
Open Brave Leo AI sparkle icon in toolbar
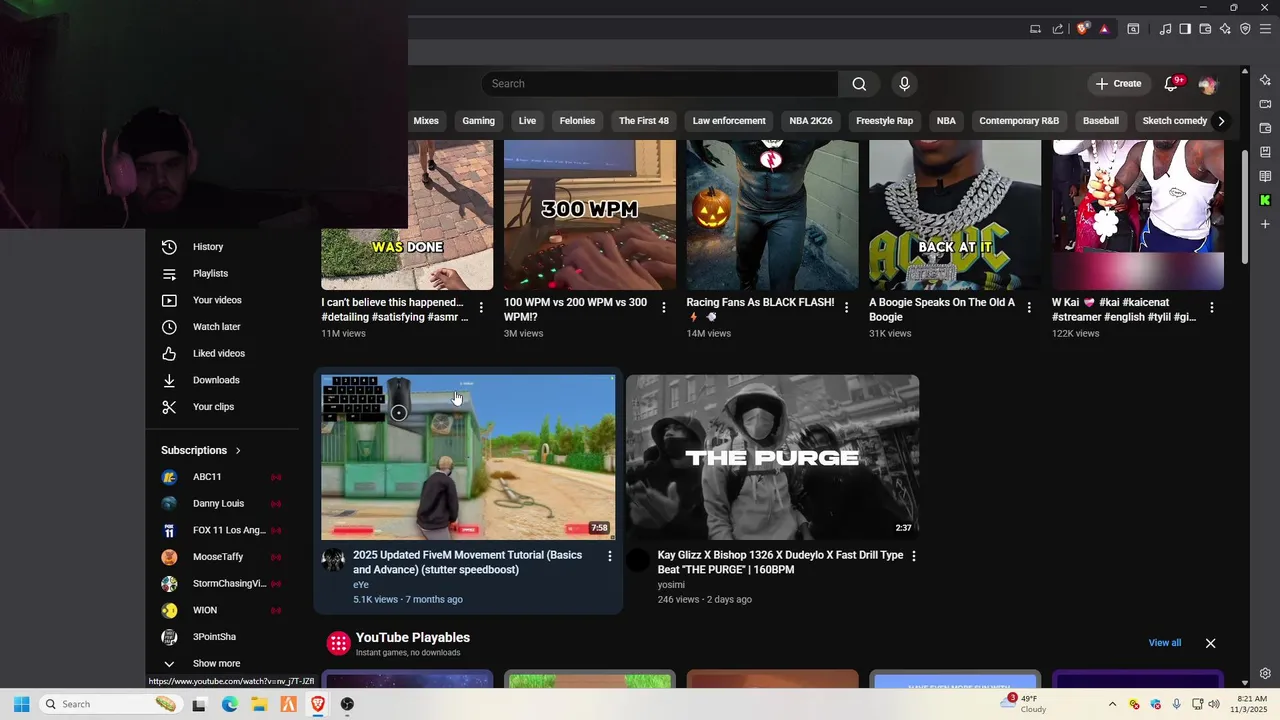[1225, 29]
